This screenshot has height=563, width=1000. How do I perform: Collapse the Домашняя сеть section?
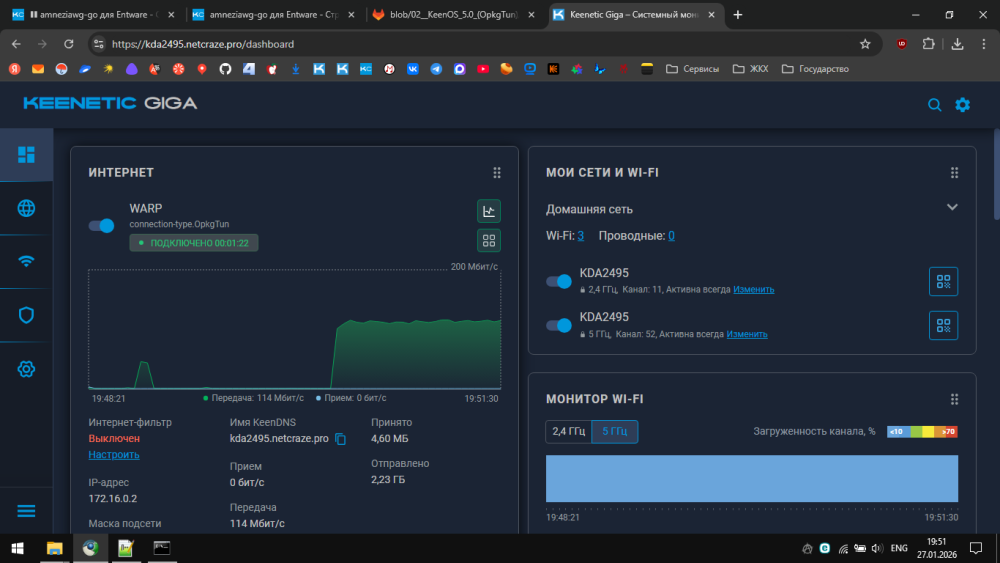click(952, 208)
